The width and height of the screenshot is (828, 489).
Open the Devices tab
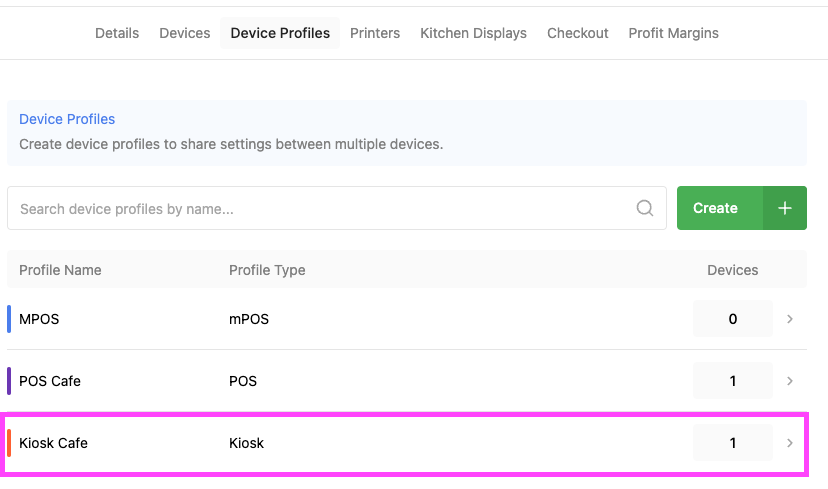point(185,33)
